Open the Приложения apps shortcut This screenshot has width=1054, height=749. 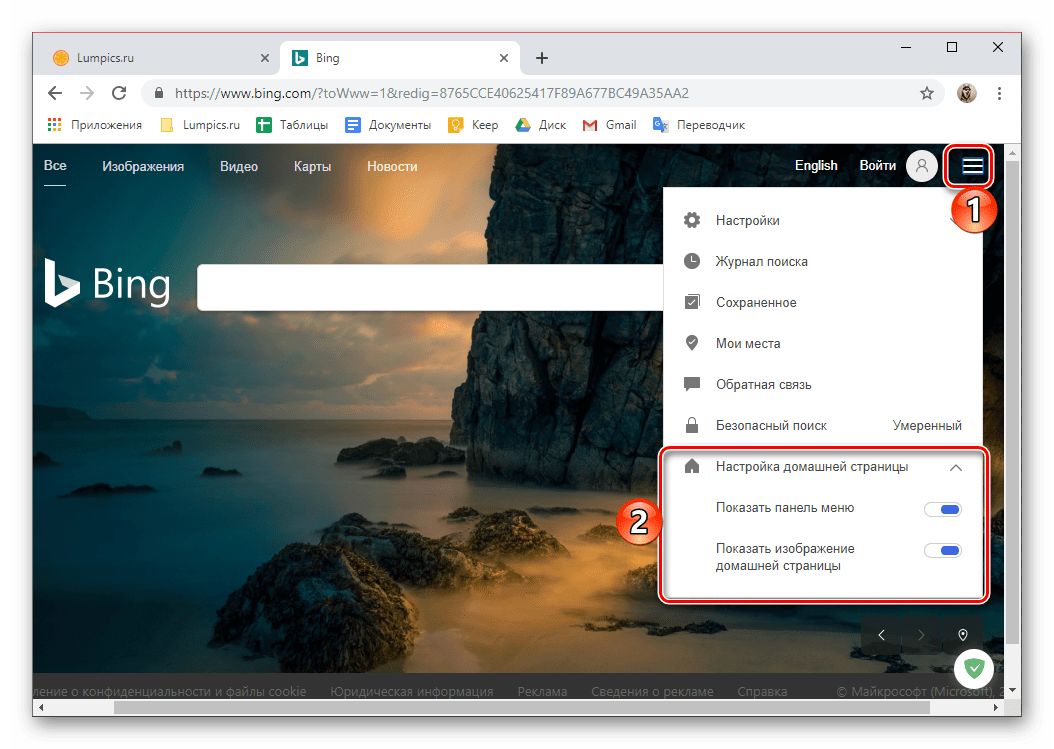tap(95, 125)
